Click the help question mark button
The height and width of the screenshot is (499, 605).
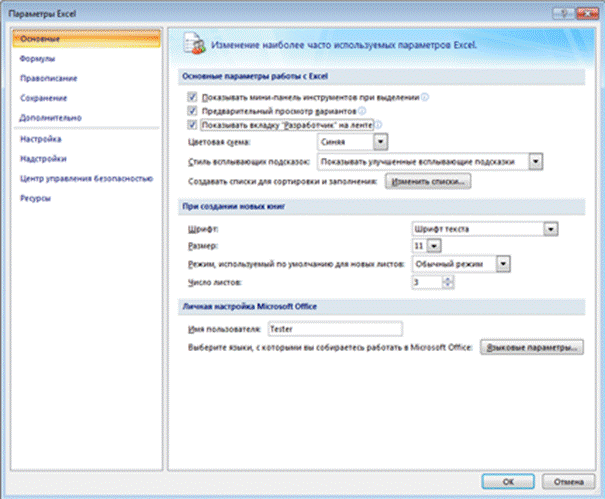click(x=564, y=14)
